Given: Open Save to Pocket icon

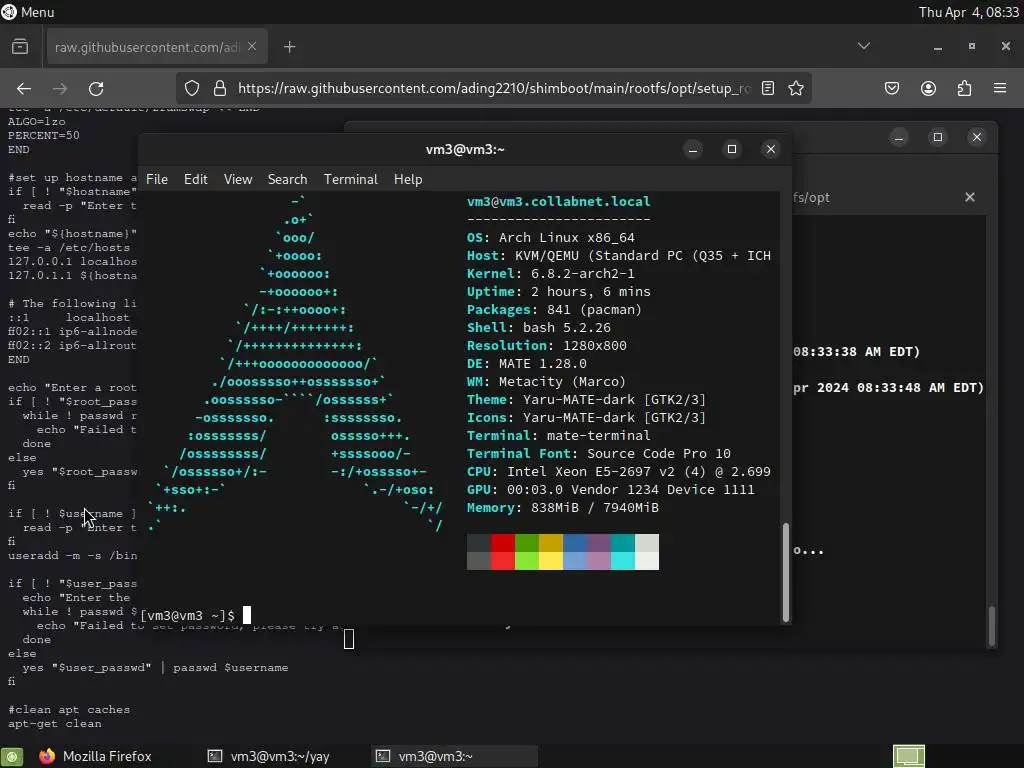Looking at the screenshot, I should tap(892, 88).
